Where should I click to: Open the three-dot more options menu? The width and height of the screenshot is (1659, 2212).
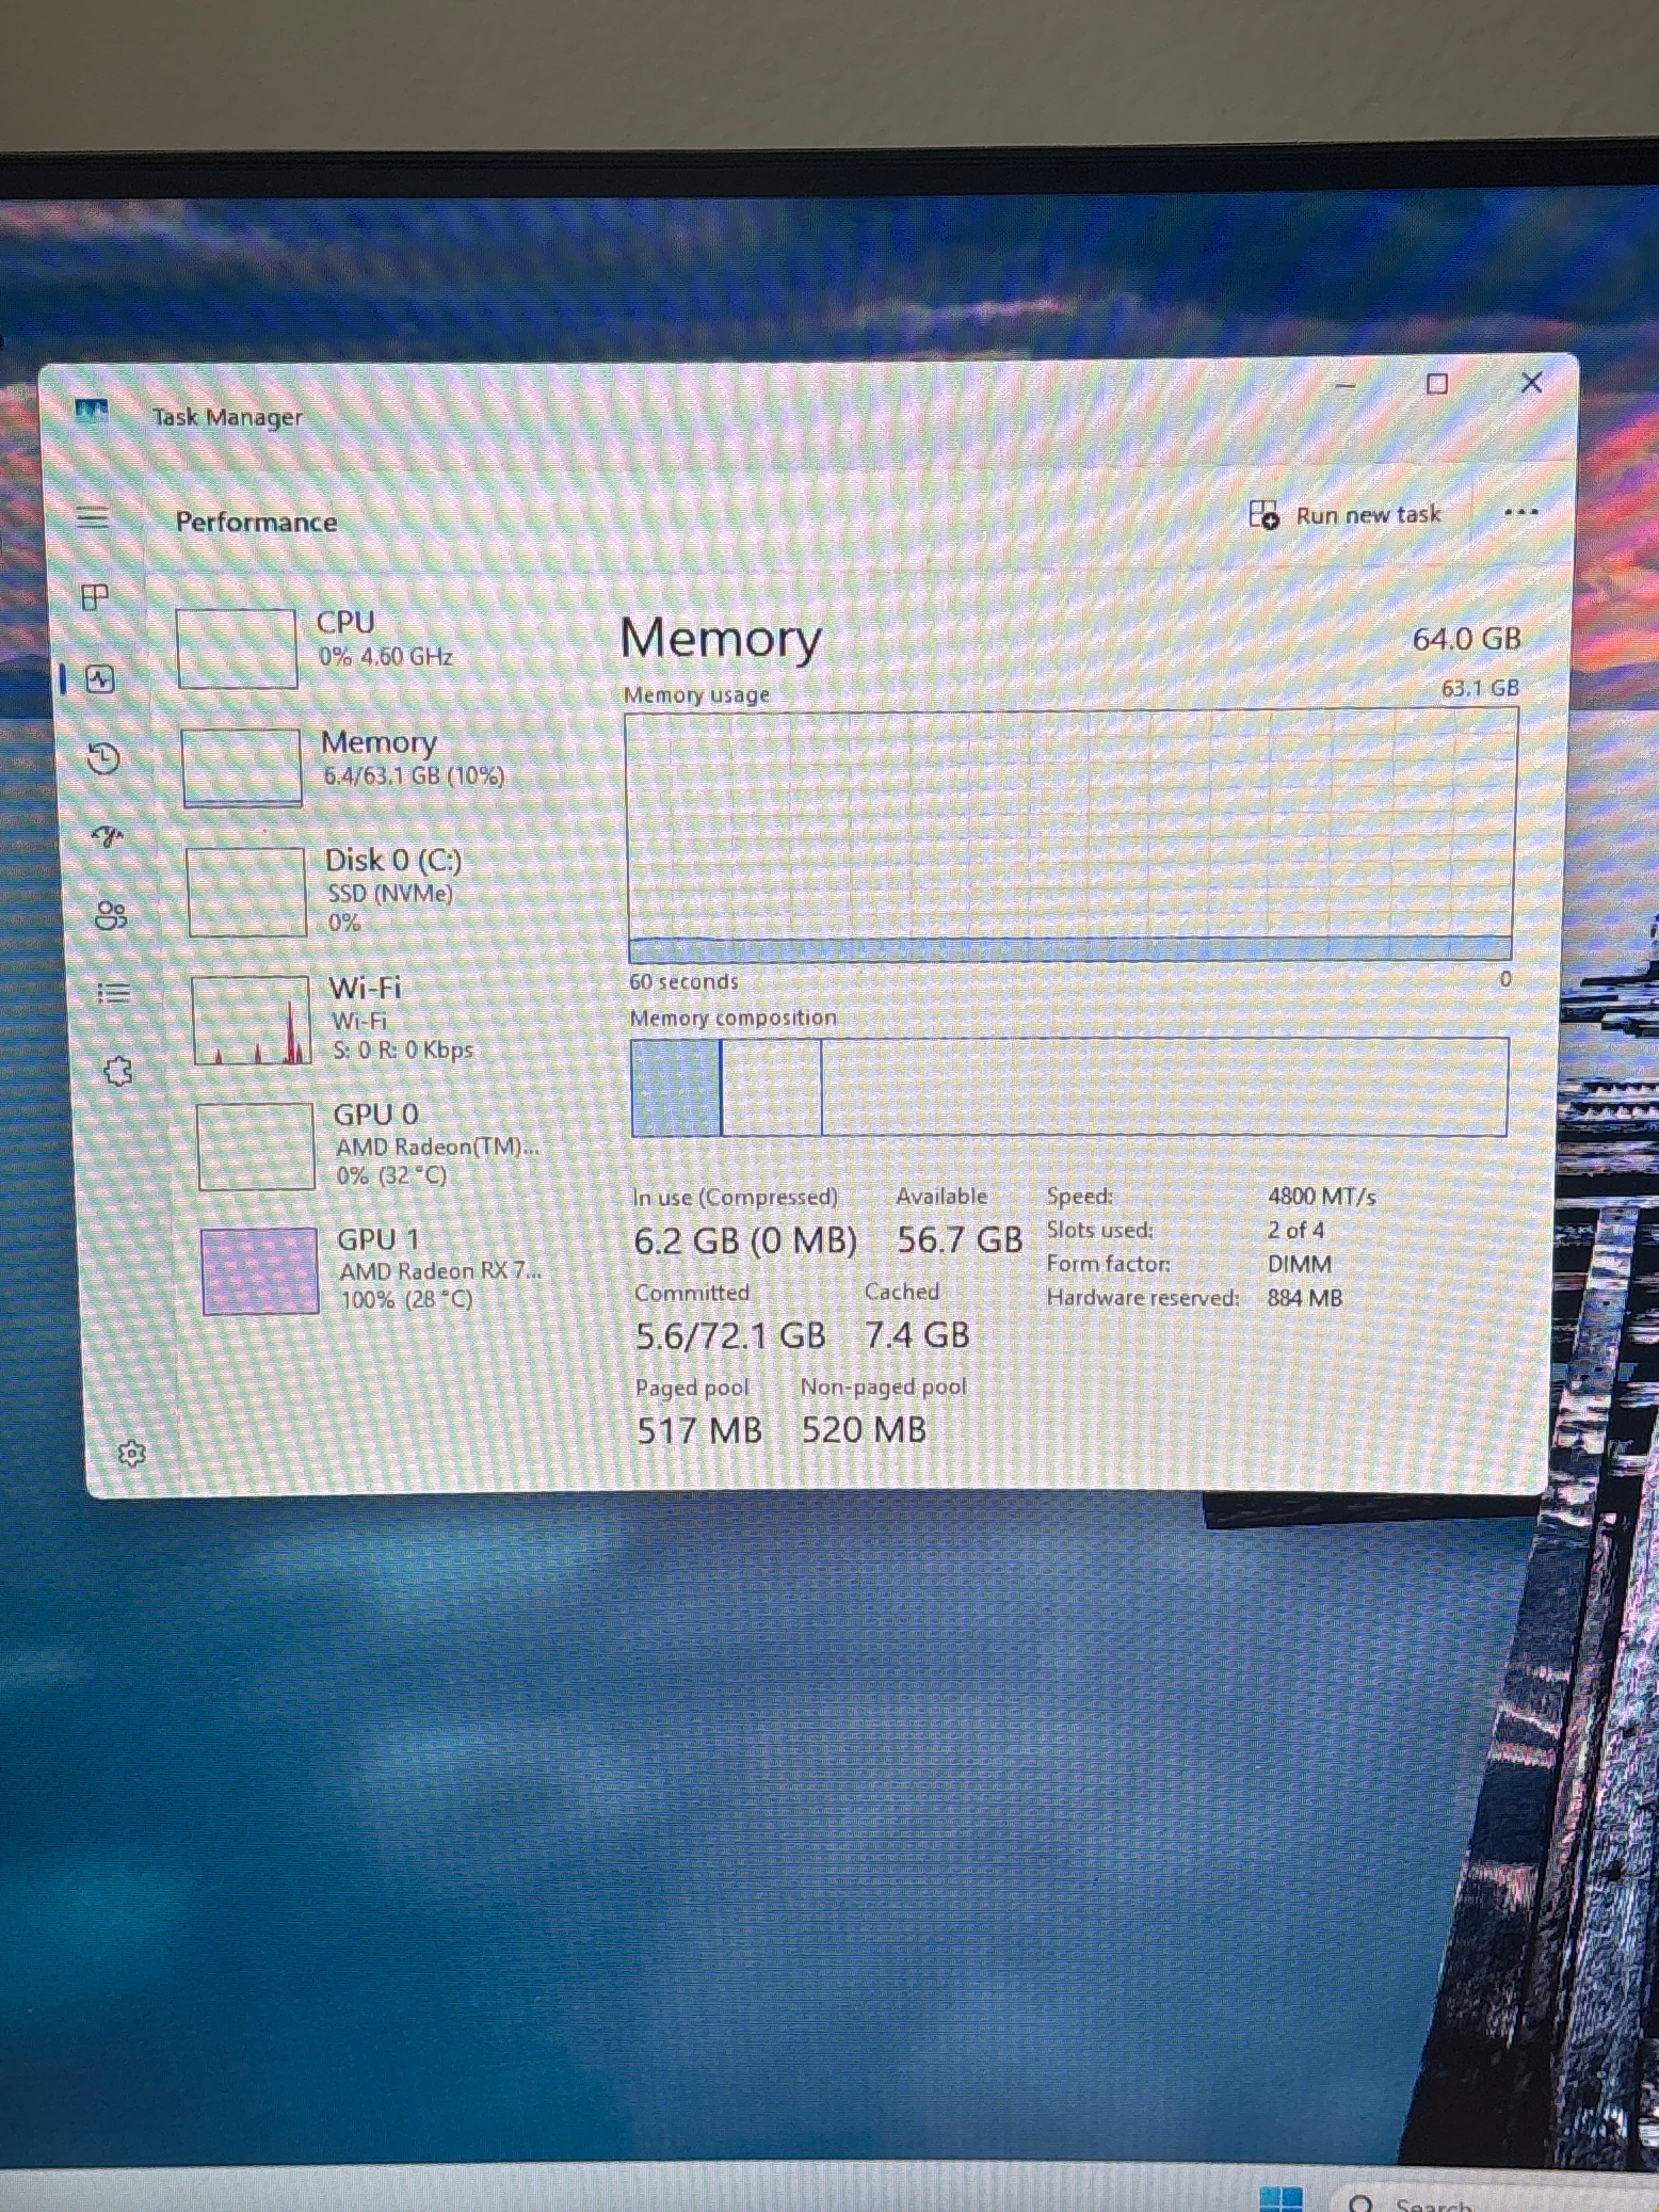[x=1520, y=513]
